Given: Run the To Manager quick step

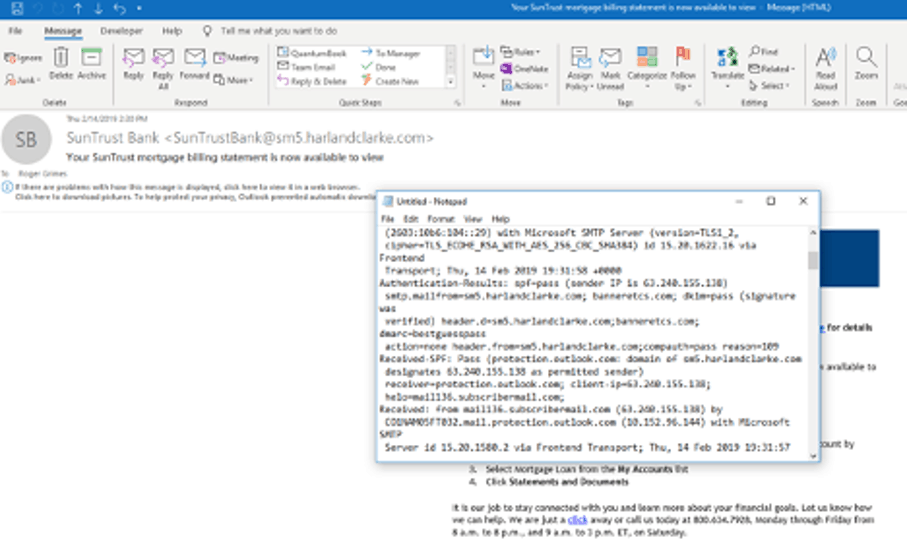Looking at the screenshot, I should pos(391,53).
